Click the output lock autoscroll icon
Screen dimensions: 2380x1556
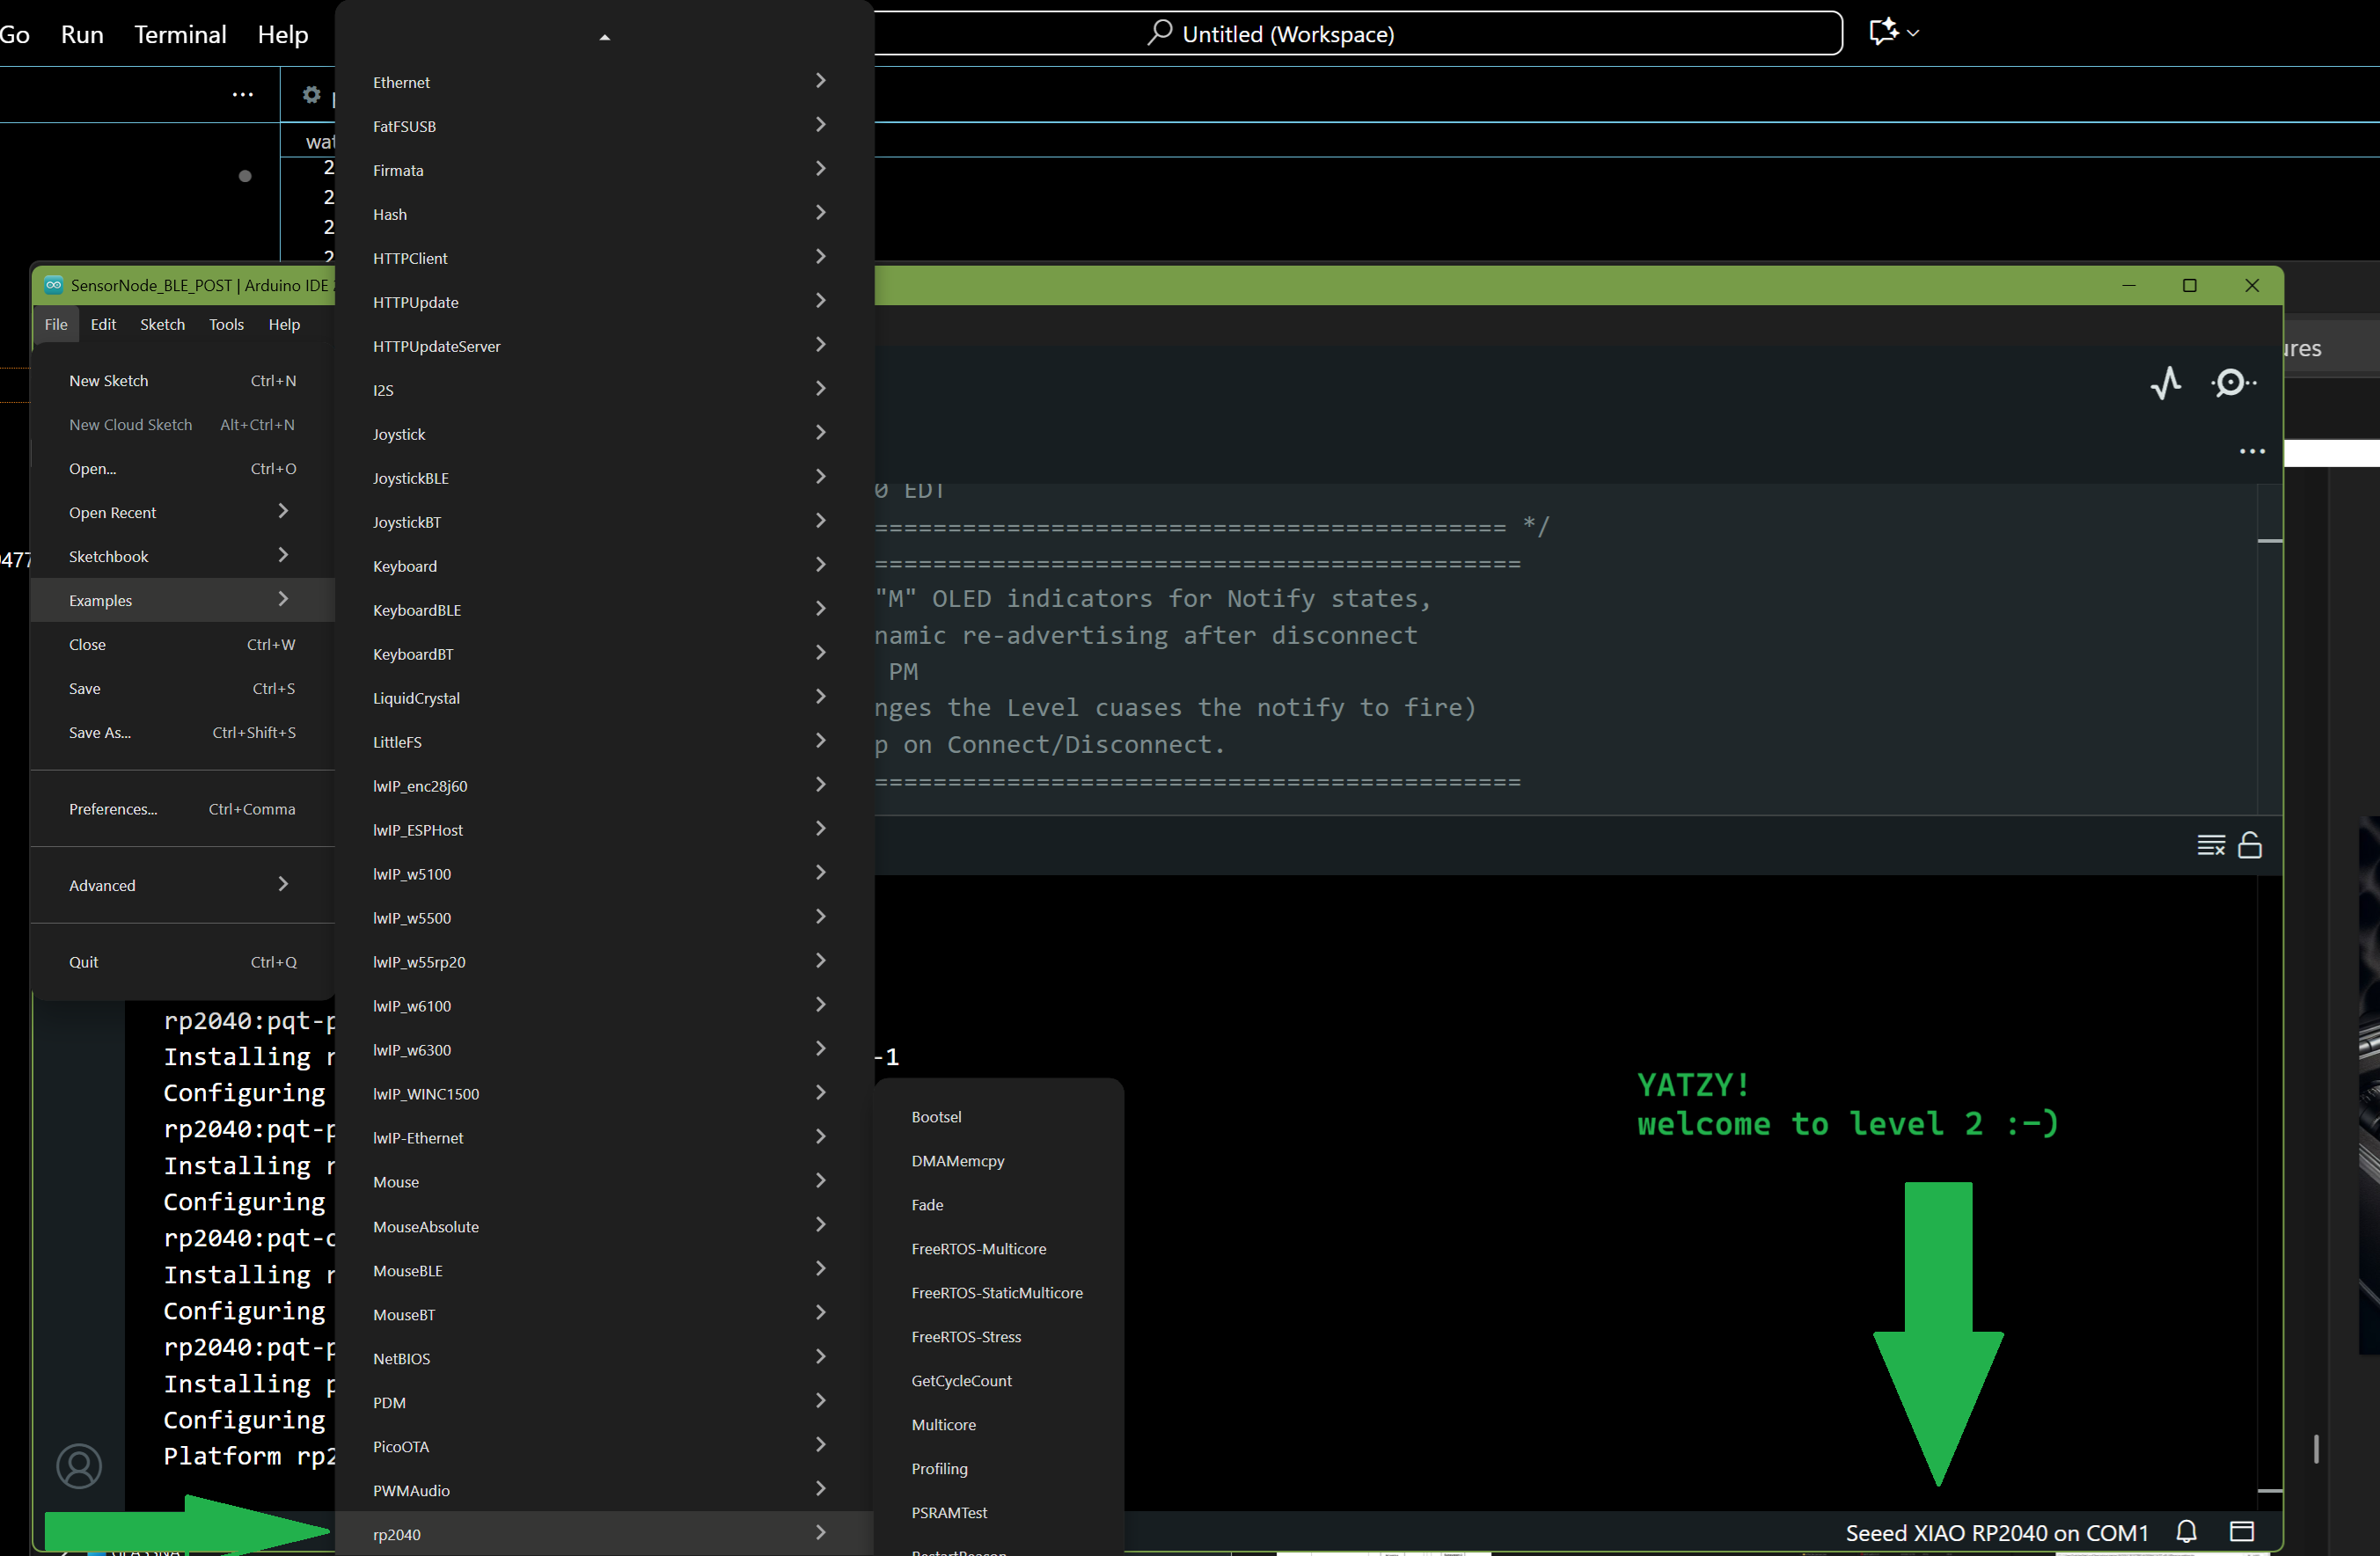click(2250, 845)
